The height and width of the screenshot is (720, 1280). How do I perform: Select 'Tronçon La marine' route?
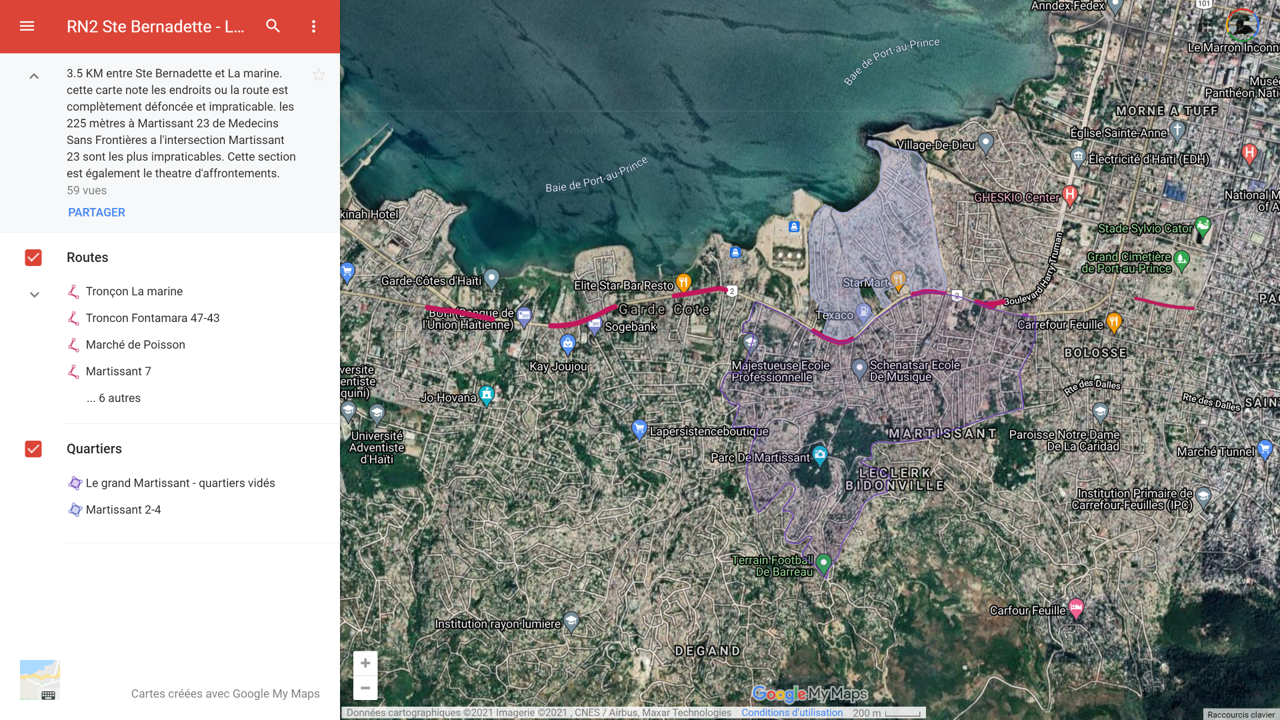(134, 292)
